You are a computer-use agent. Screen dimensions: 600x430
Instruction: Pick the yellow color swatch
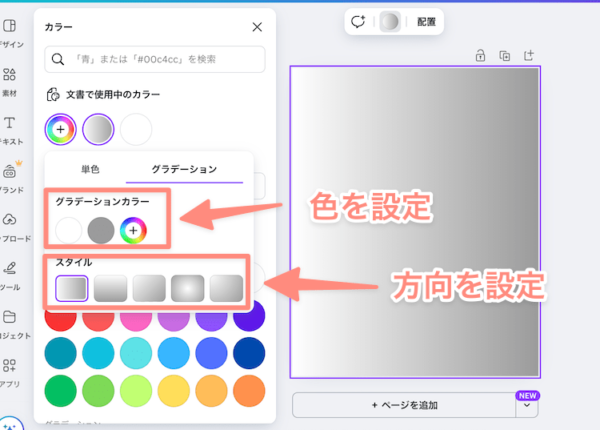click(174, 391)
